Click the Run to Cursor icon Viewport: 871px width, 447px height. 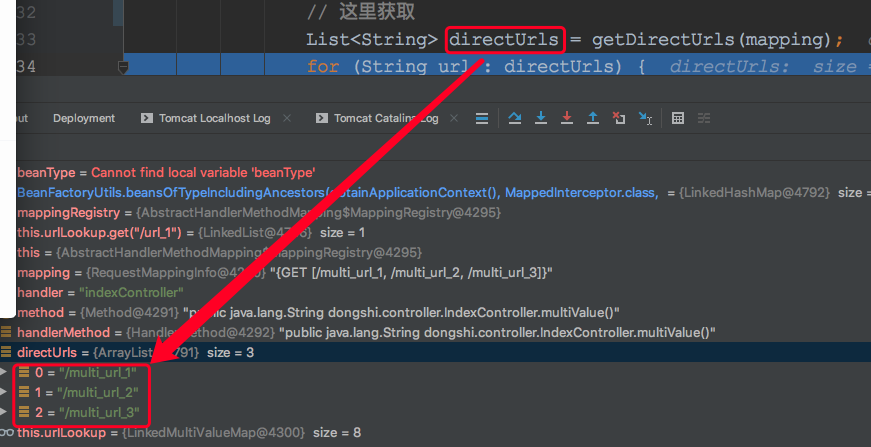pyautogui.click(x=645, y=118)
